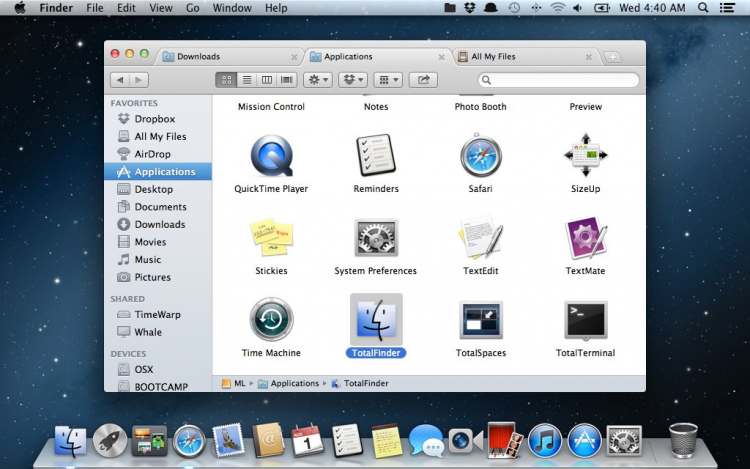Open the Trash in the Dock
The width and height of the screenshot is (750, 469).
[684, 440]
